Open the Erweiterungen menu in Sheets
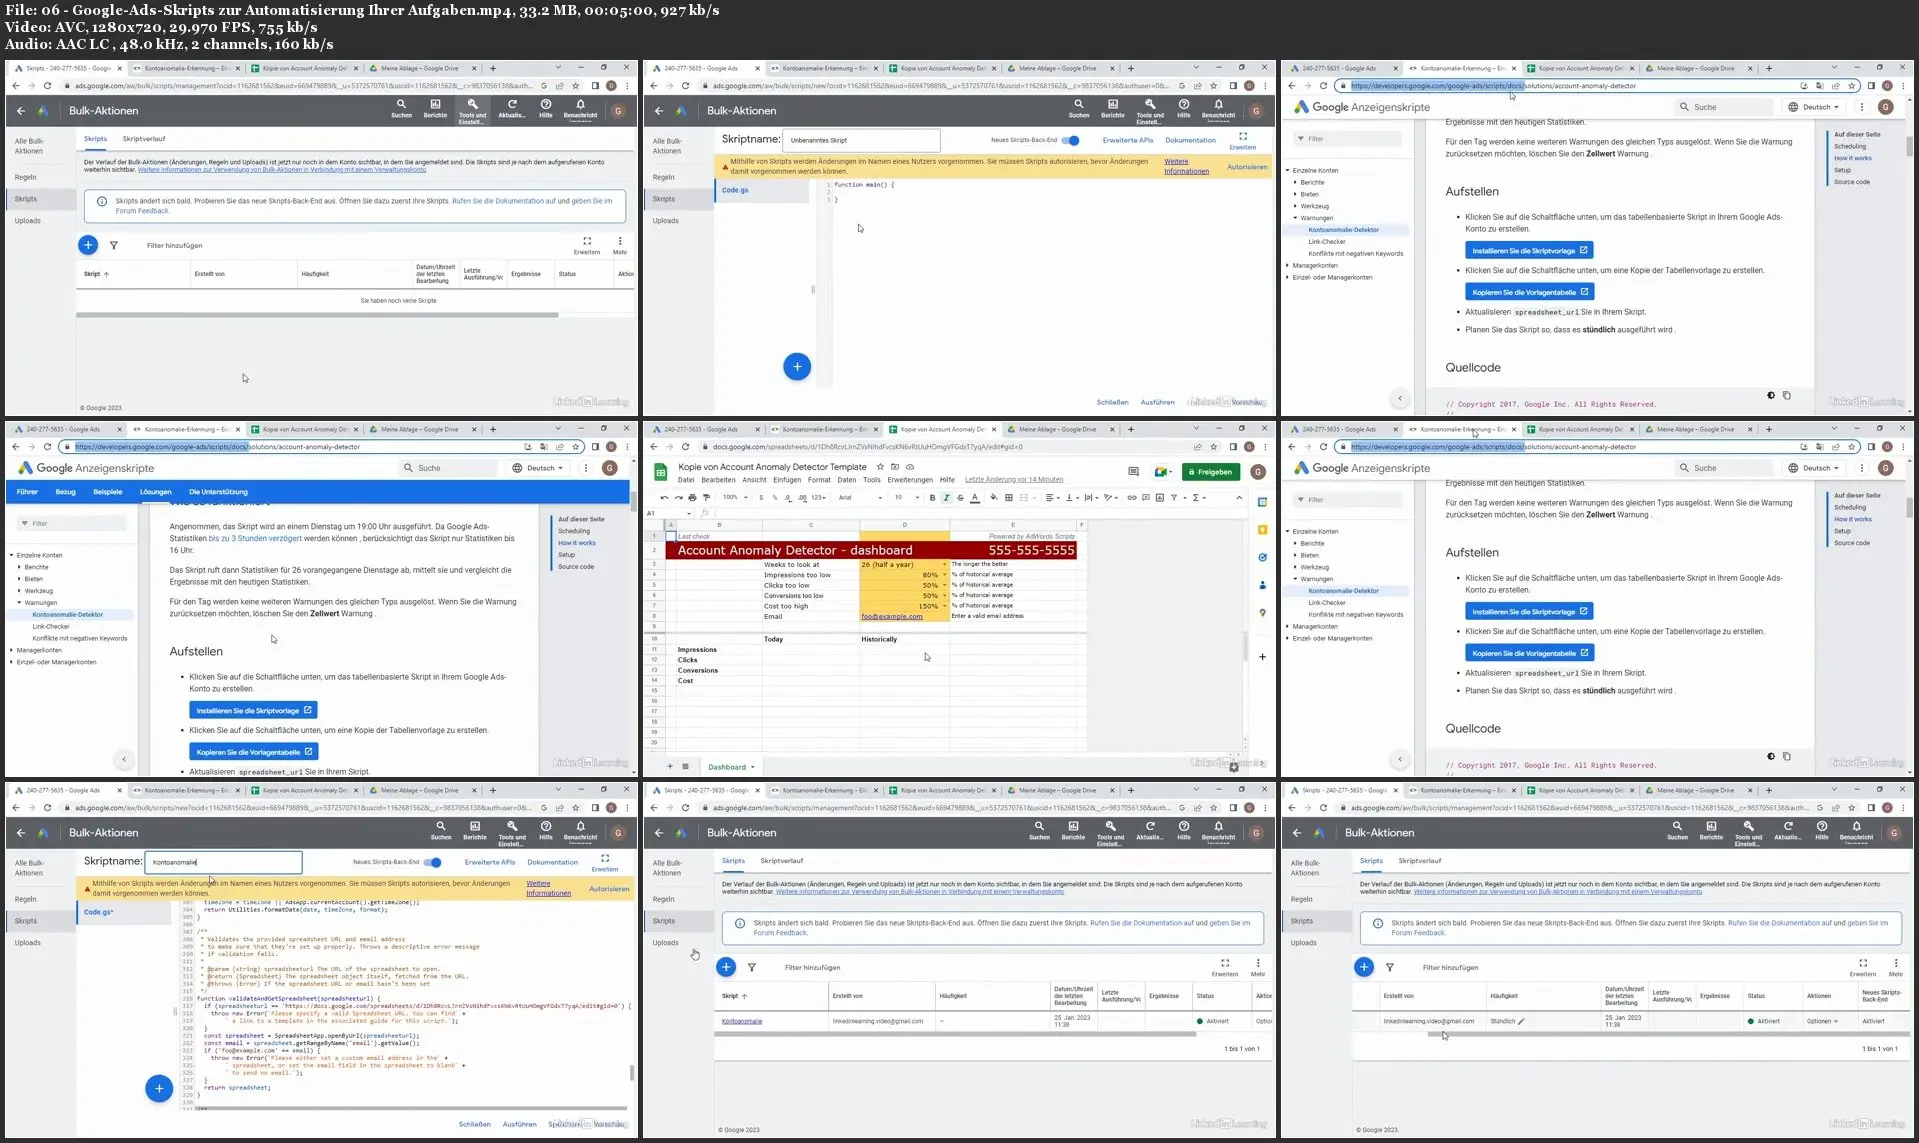The width and height of the screenshot is (1919, 1143). [910, 480]
